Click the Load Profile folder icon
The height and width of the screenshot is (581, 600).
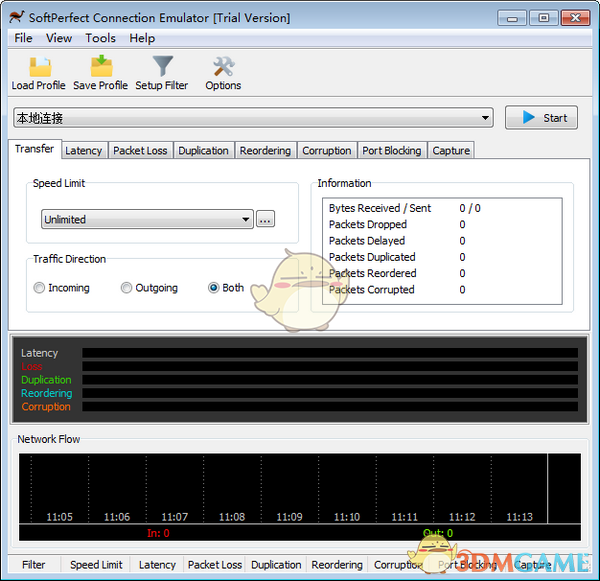(40, 67)
